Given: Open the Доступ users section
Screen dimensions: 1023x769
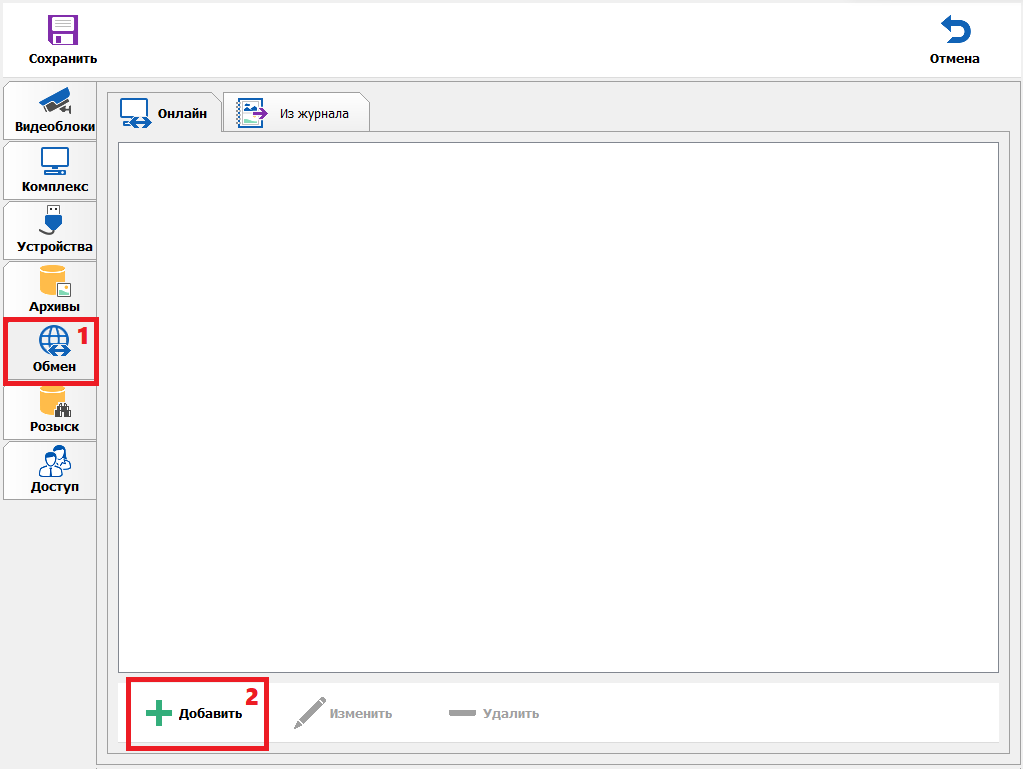Looking at the screenshot, I should coord(54,471).
